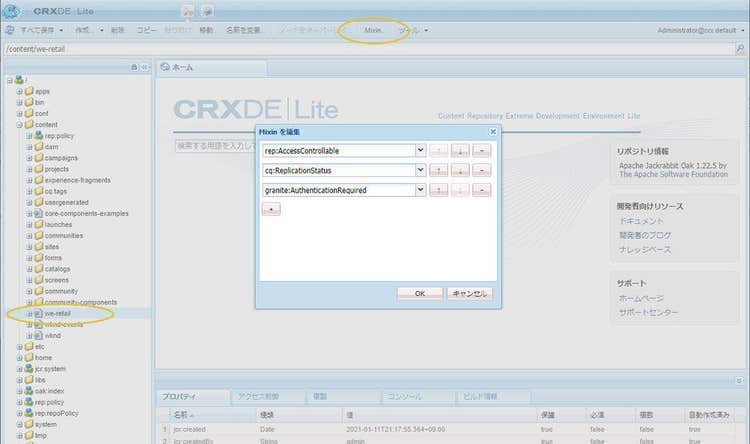Expand the apps folder in tree
The image size is (750, 444).
coord(19,91)
